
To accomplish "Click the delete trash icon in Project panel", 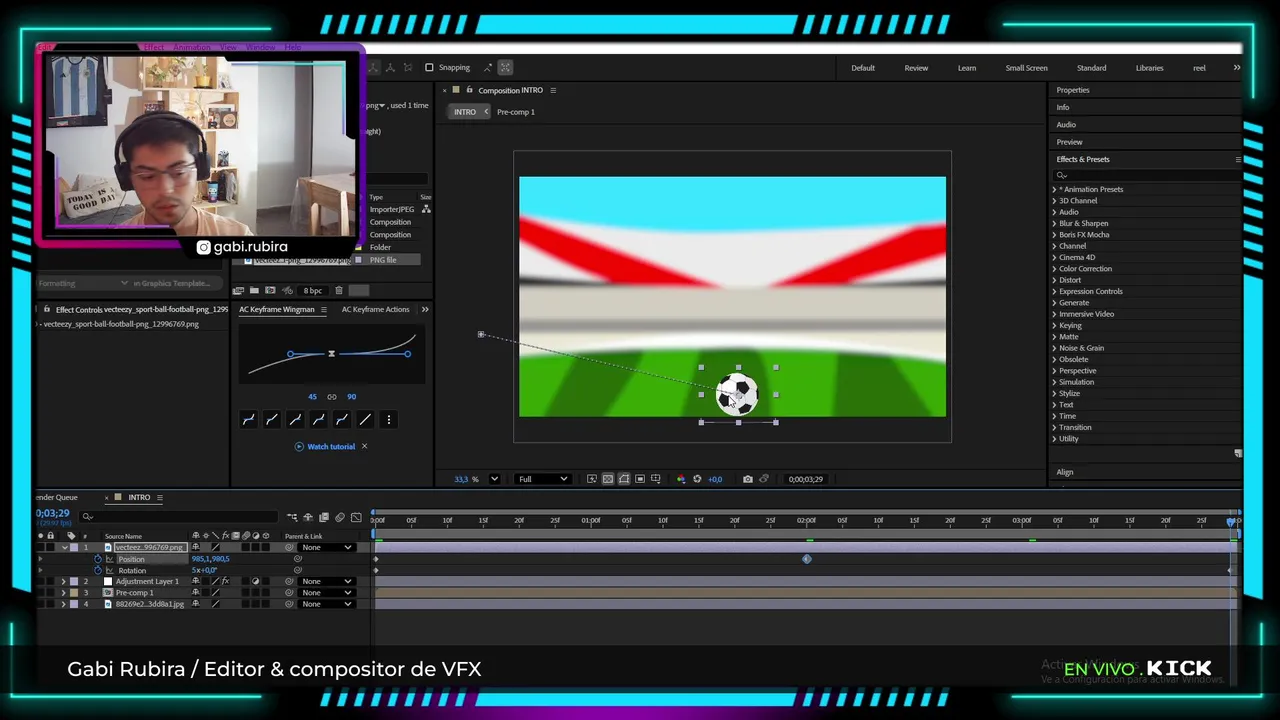I will [339, 291].
